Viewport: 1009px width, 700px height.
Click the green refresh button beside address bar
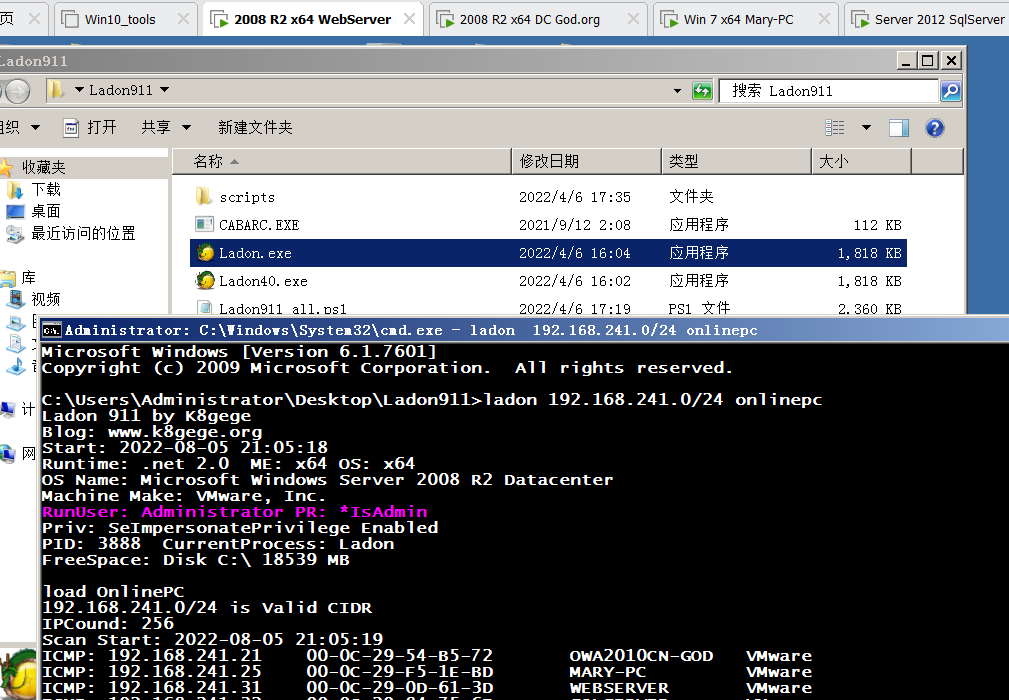(x=702, y=91)
